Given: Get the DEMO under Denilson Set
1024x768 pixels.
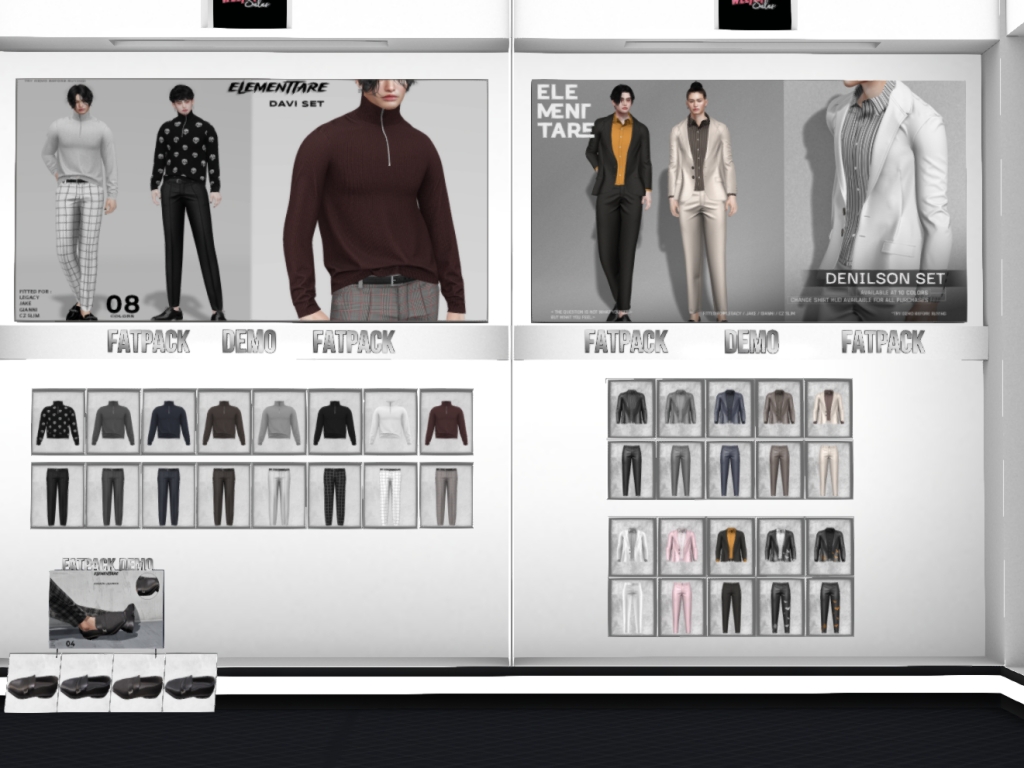Looking at the screenshot, I should (x=751, y=342).
